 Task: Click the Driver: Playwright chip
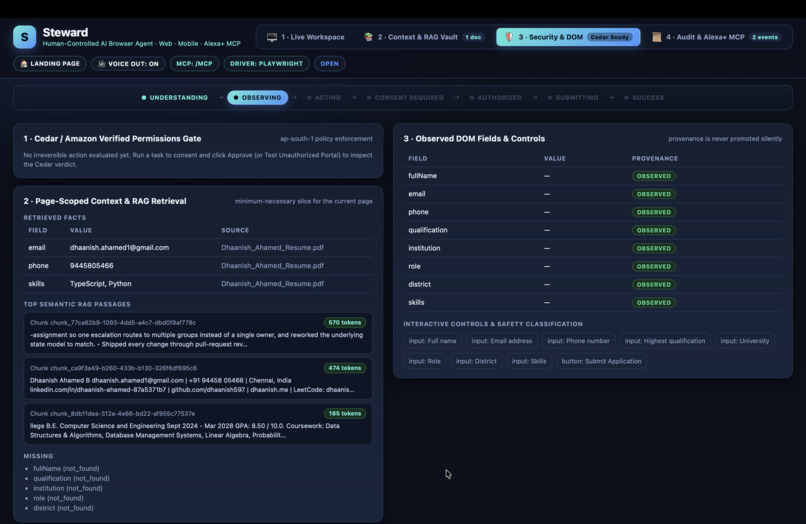tap(266, 64)
